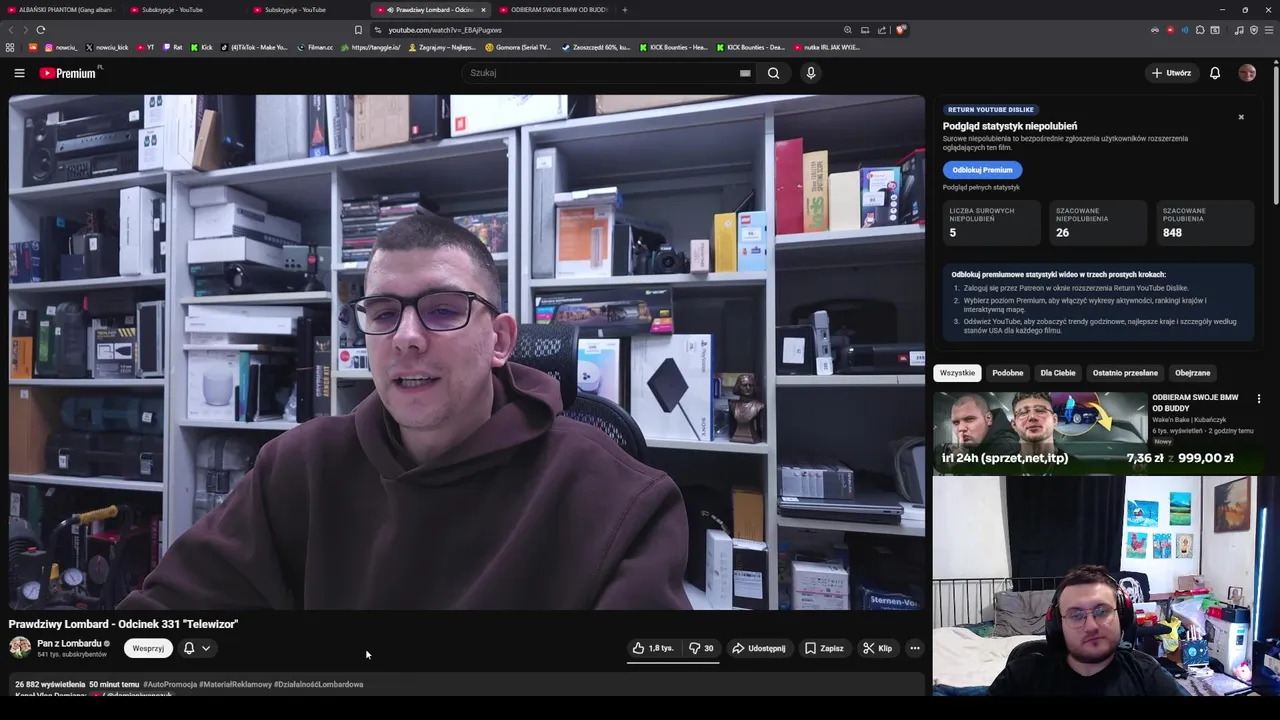The width and height of the screenshot is (1280, 720).
Task: Open Pan z Lombardu channel avatar
Action: tap(20, 647)
